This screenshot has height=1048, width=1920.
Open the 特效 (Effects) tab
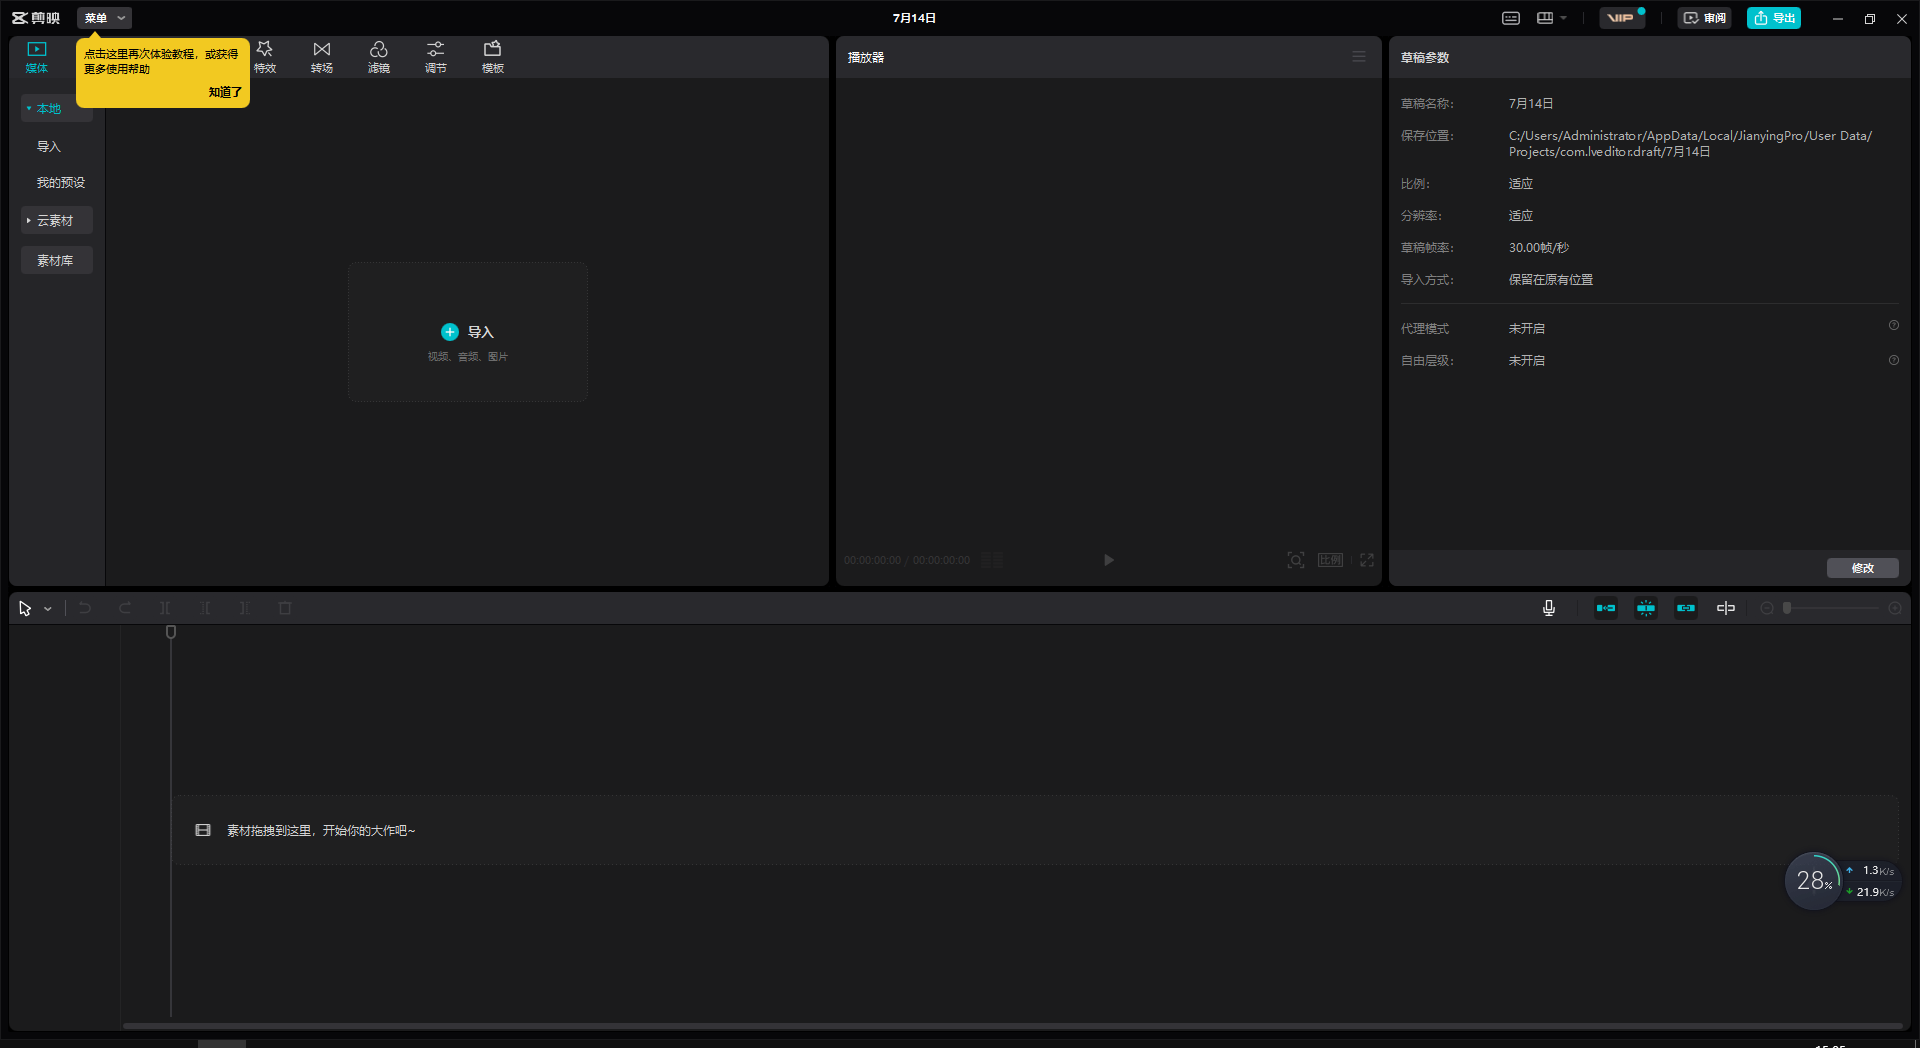pos(265,57)
